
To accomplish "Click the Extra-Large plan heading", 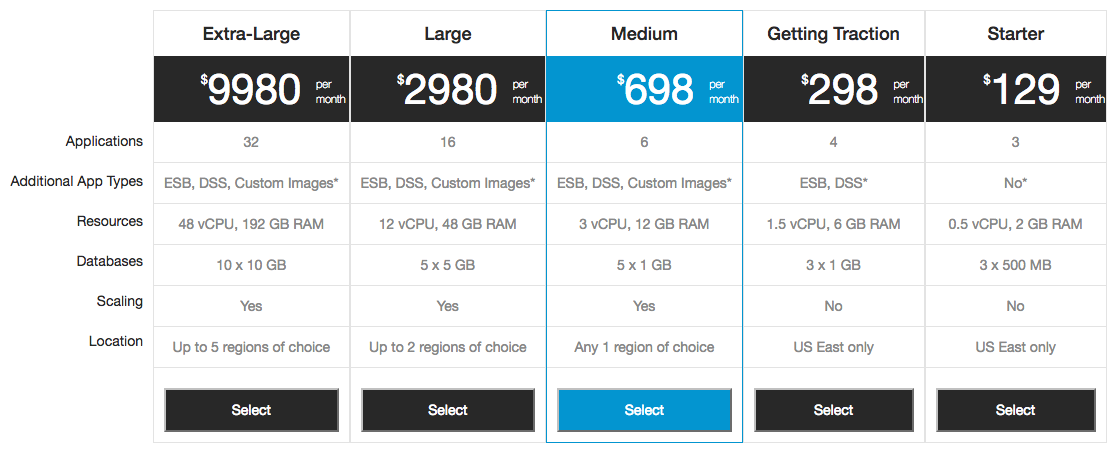I will tap(251, 34).
